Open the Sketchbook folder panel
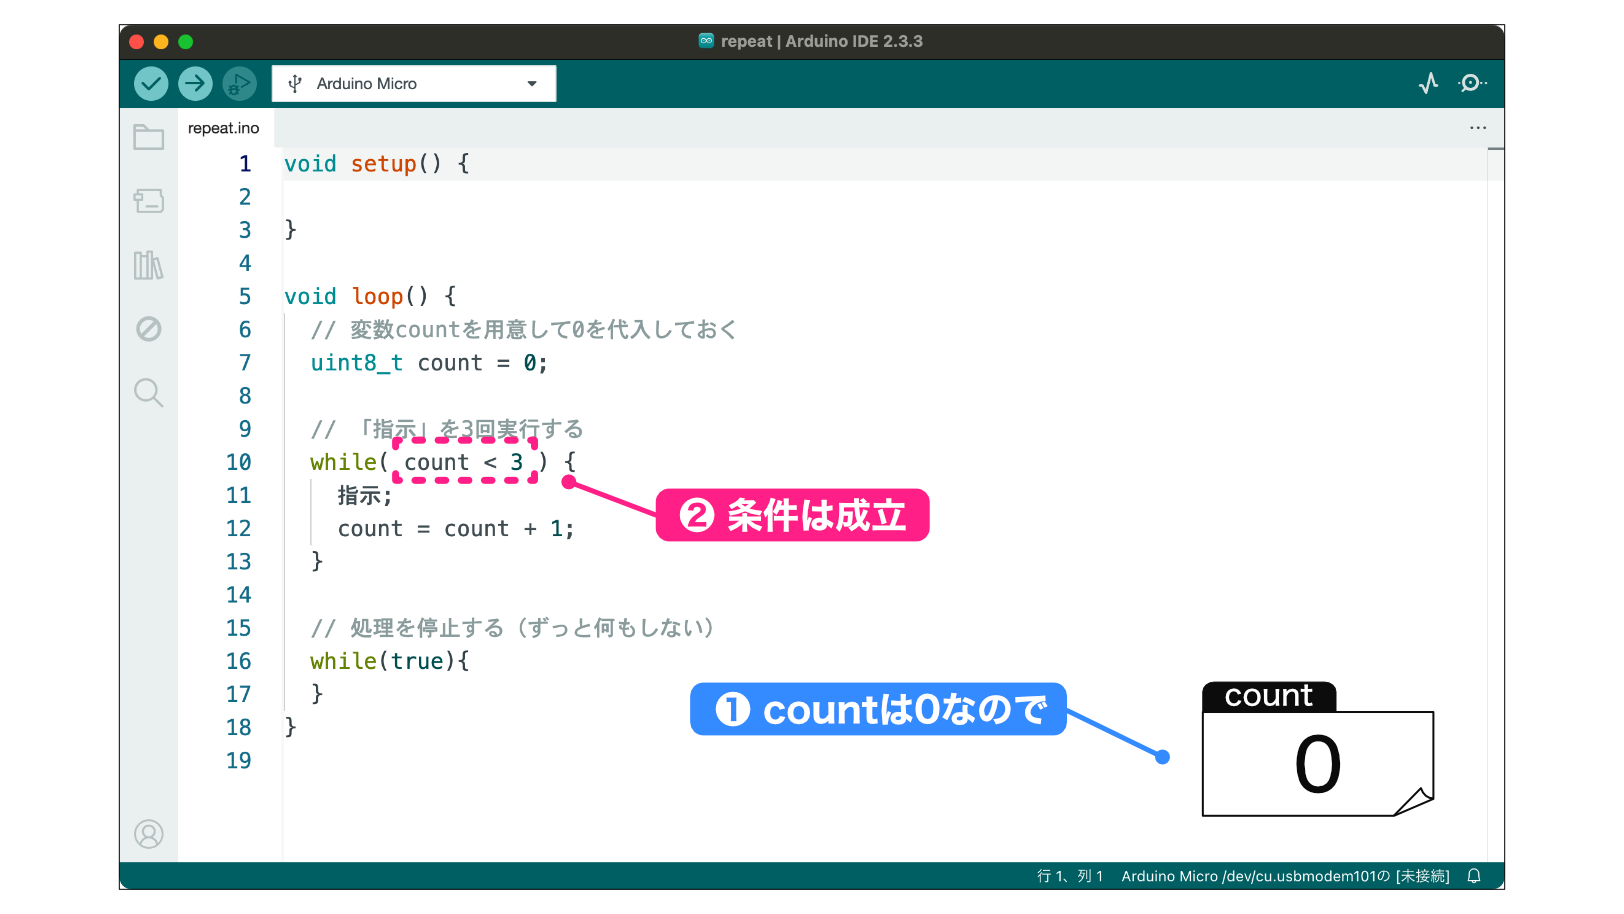This screenshot has height=914, width=1624. point(149,137)
